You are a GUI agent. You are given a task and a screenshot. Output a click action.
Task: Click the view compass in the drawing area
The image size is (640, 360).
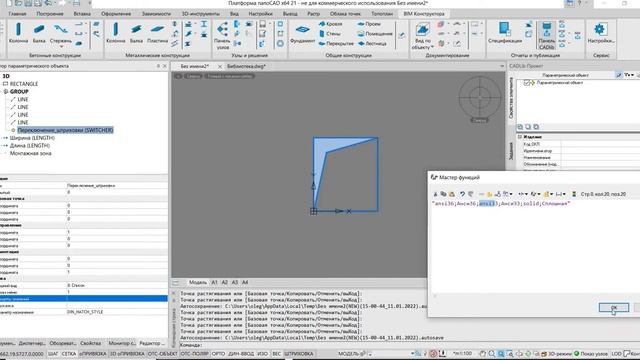pos(480,97)
